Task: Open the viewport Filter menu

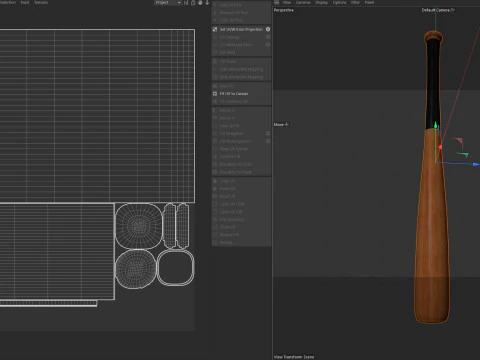Action: click(x=355, y=2)
